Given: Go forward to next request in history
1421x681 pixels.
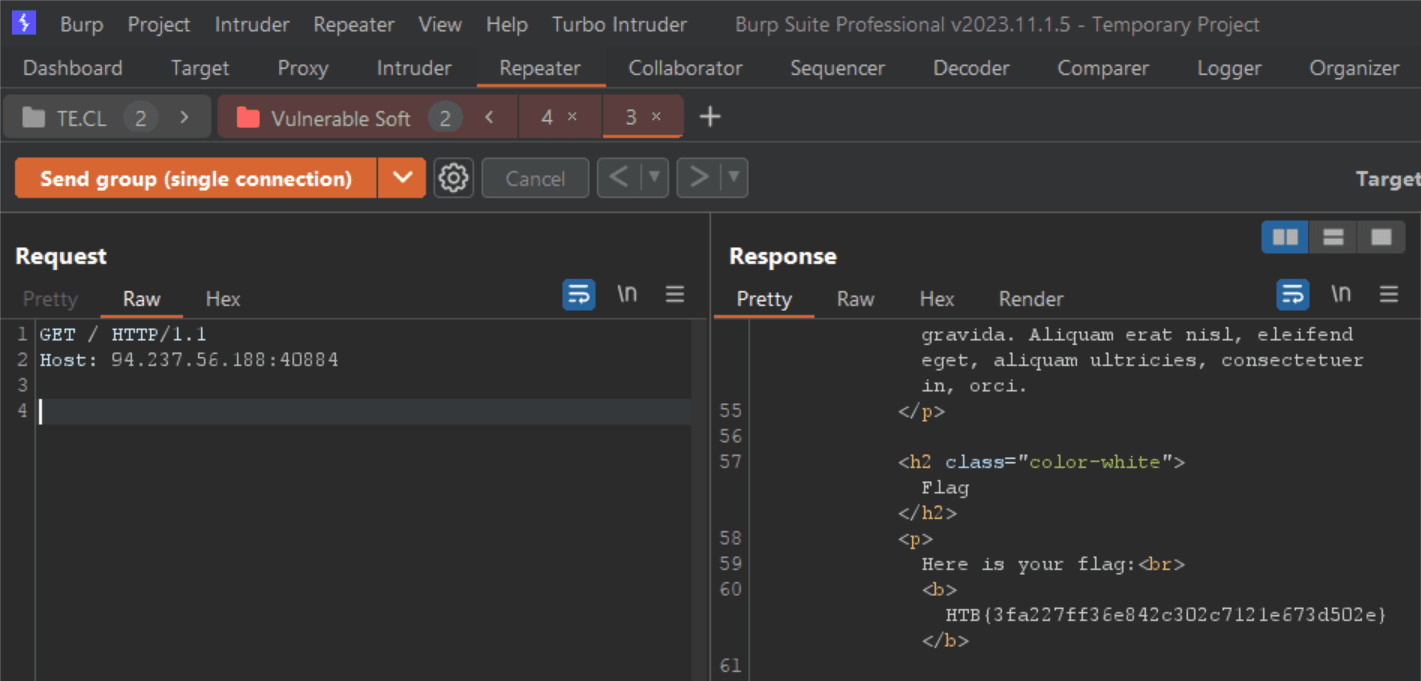Looking at the screenshot, I should point(699,178).
